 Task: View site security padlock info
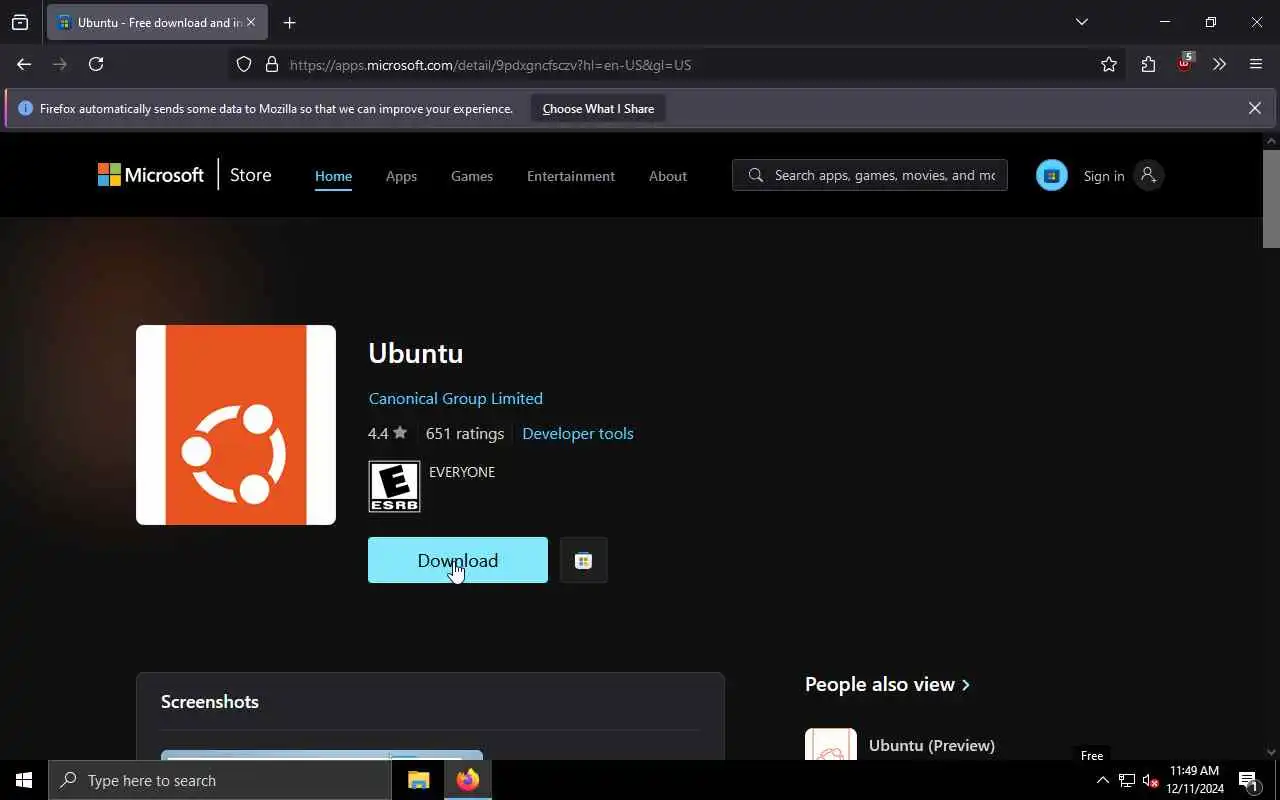[271, 64]
